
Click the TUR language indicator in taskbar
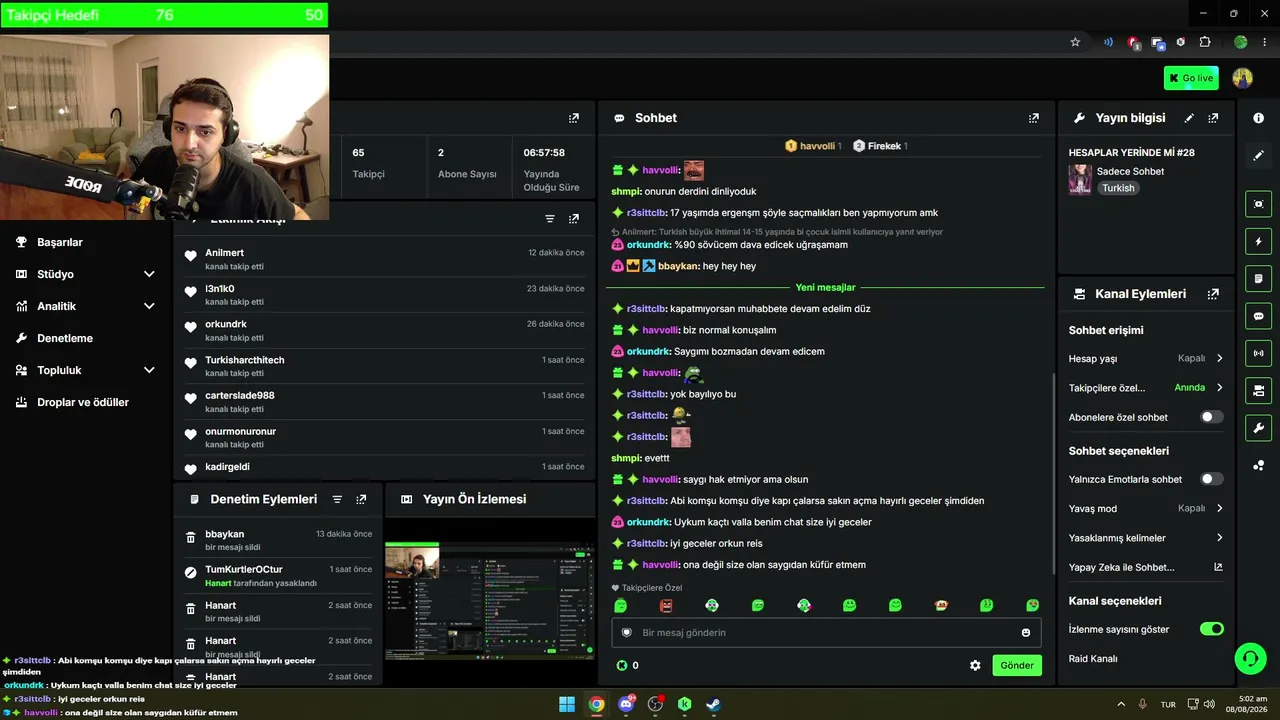pyautogui.click(x=1168, y=705)
